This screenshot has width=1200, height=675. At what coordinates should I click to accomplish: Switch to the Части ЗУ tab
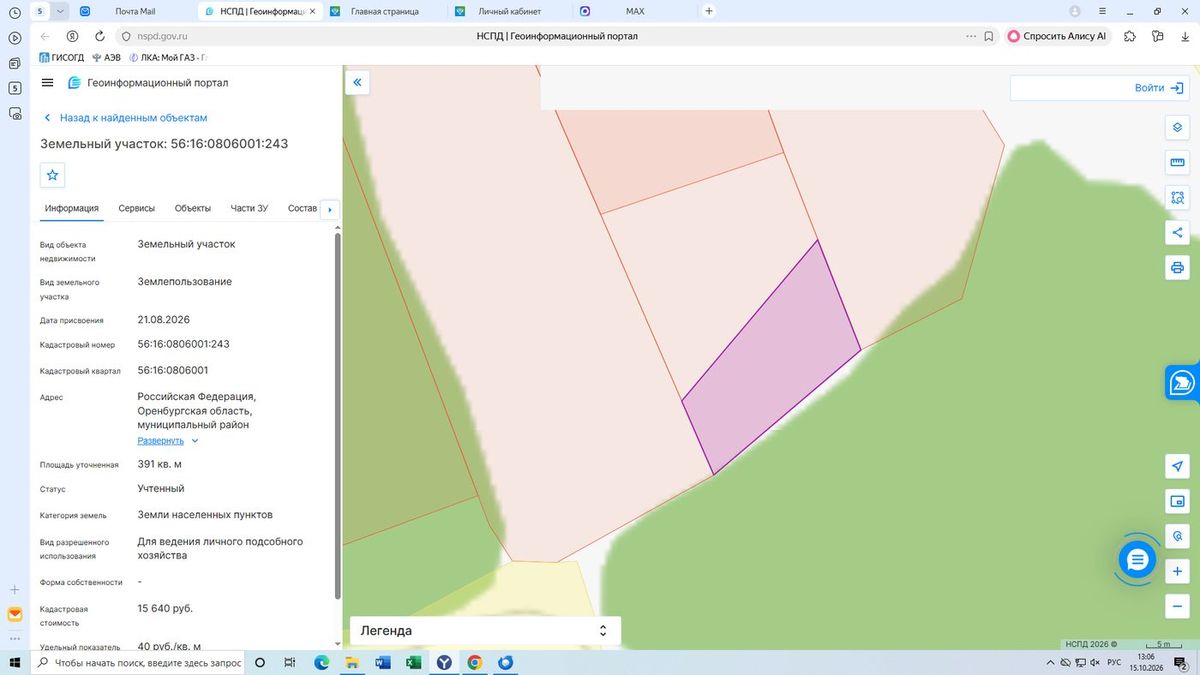pyautogui.click(x=249, y=208)
